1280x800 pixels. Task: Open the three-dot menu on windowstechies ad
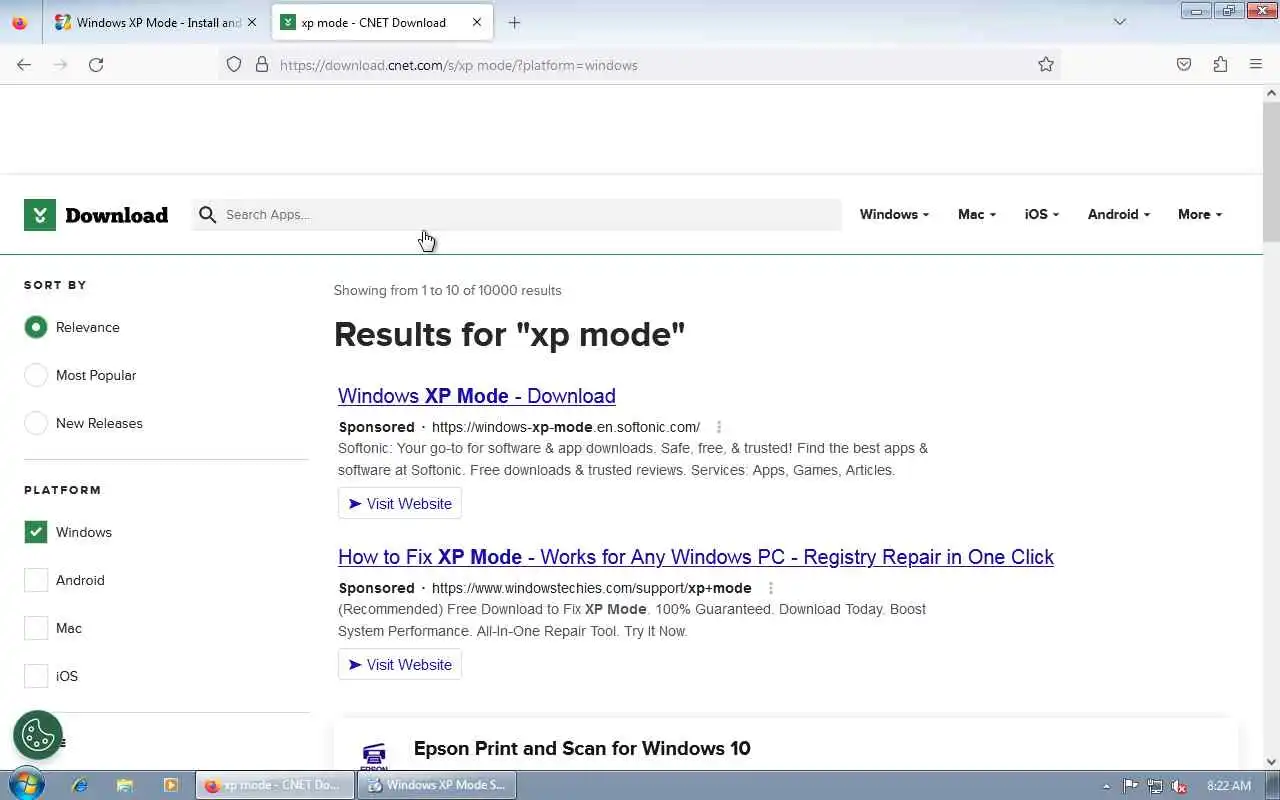tap(770, 588)
